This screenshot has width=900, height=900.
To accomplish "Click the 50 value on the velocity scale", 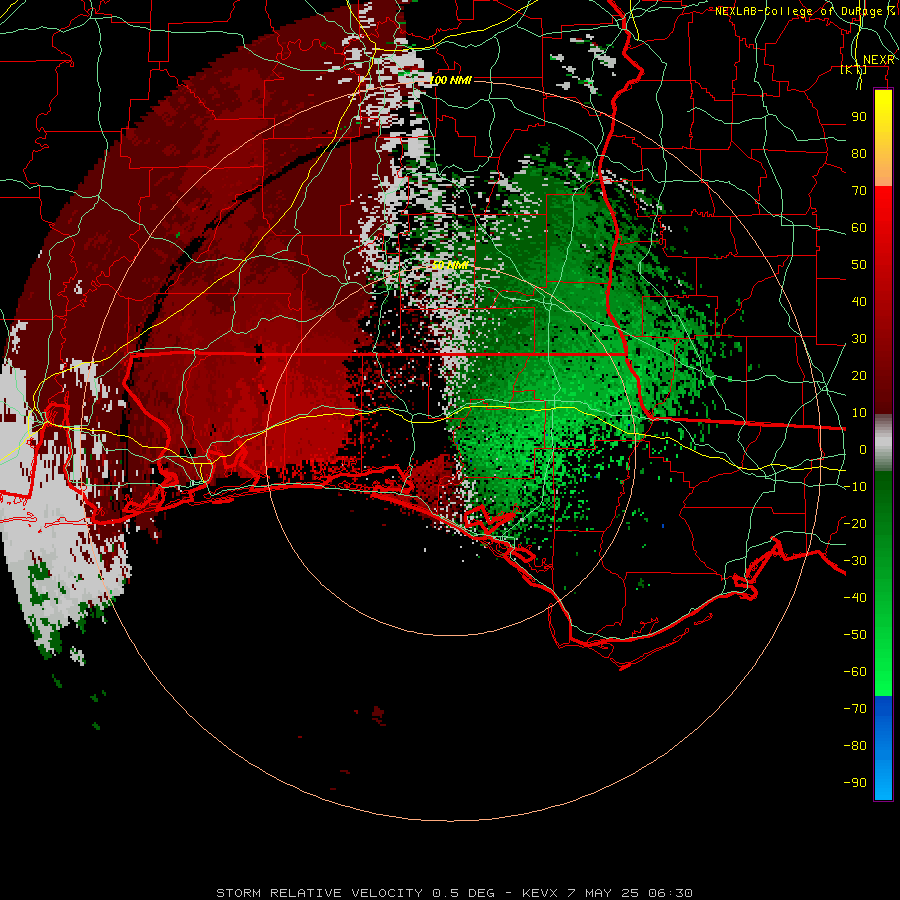I will [859, 265].
